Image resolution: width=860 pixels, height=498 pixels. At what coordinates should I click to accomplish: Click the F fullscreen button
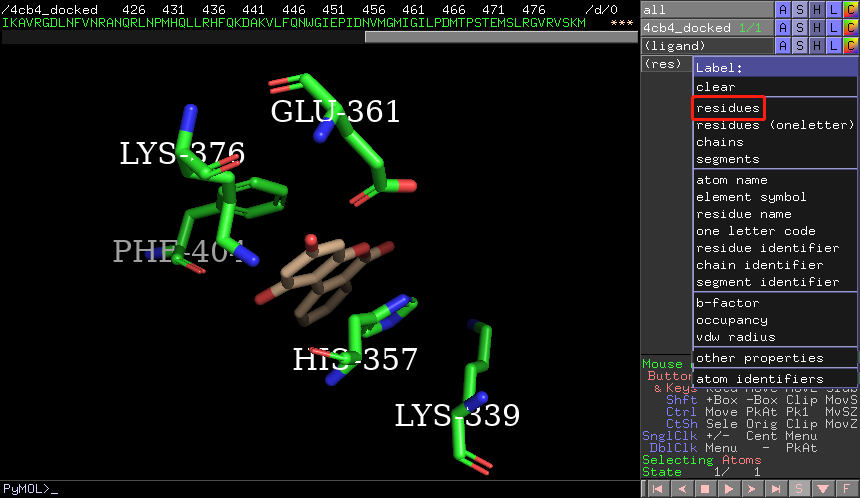pos(848,489)
